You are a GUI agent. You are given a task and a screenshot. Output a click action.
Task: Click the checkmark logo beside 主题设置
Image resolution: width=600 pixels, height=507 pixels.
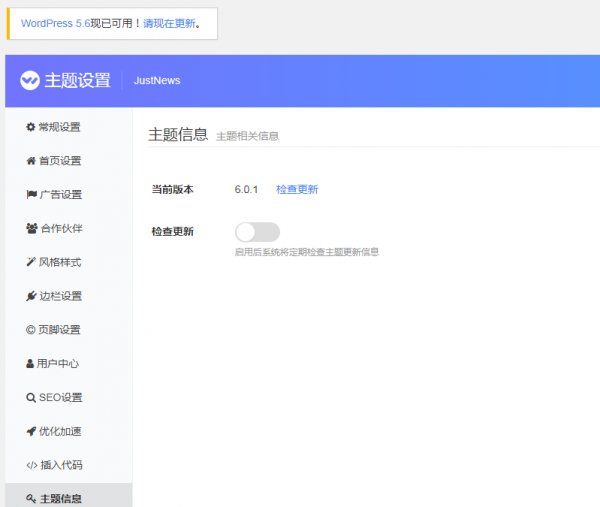30,80
